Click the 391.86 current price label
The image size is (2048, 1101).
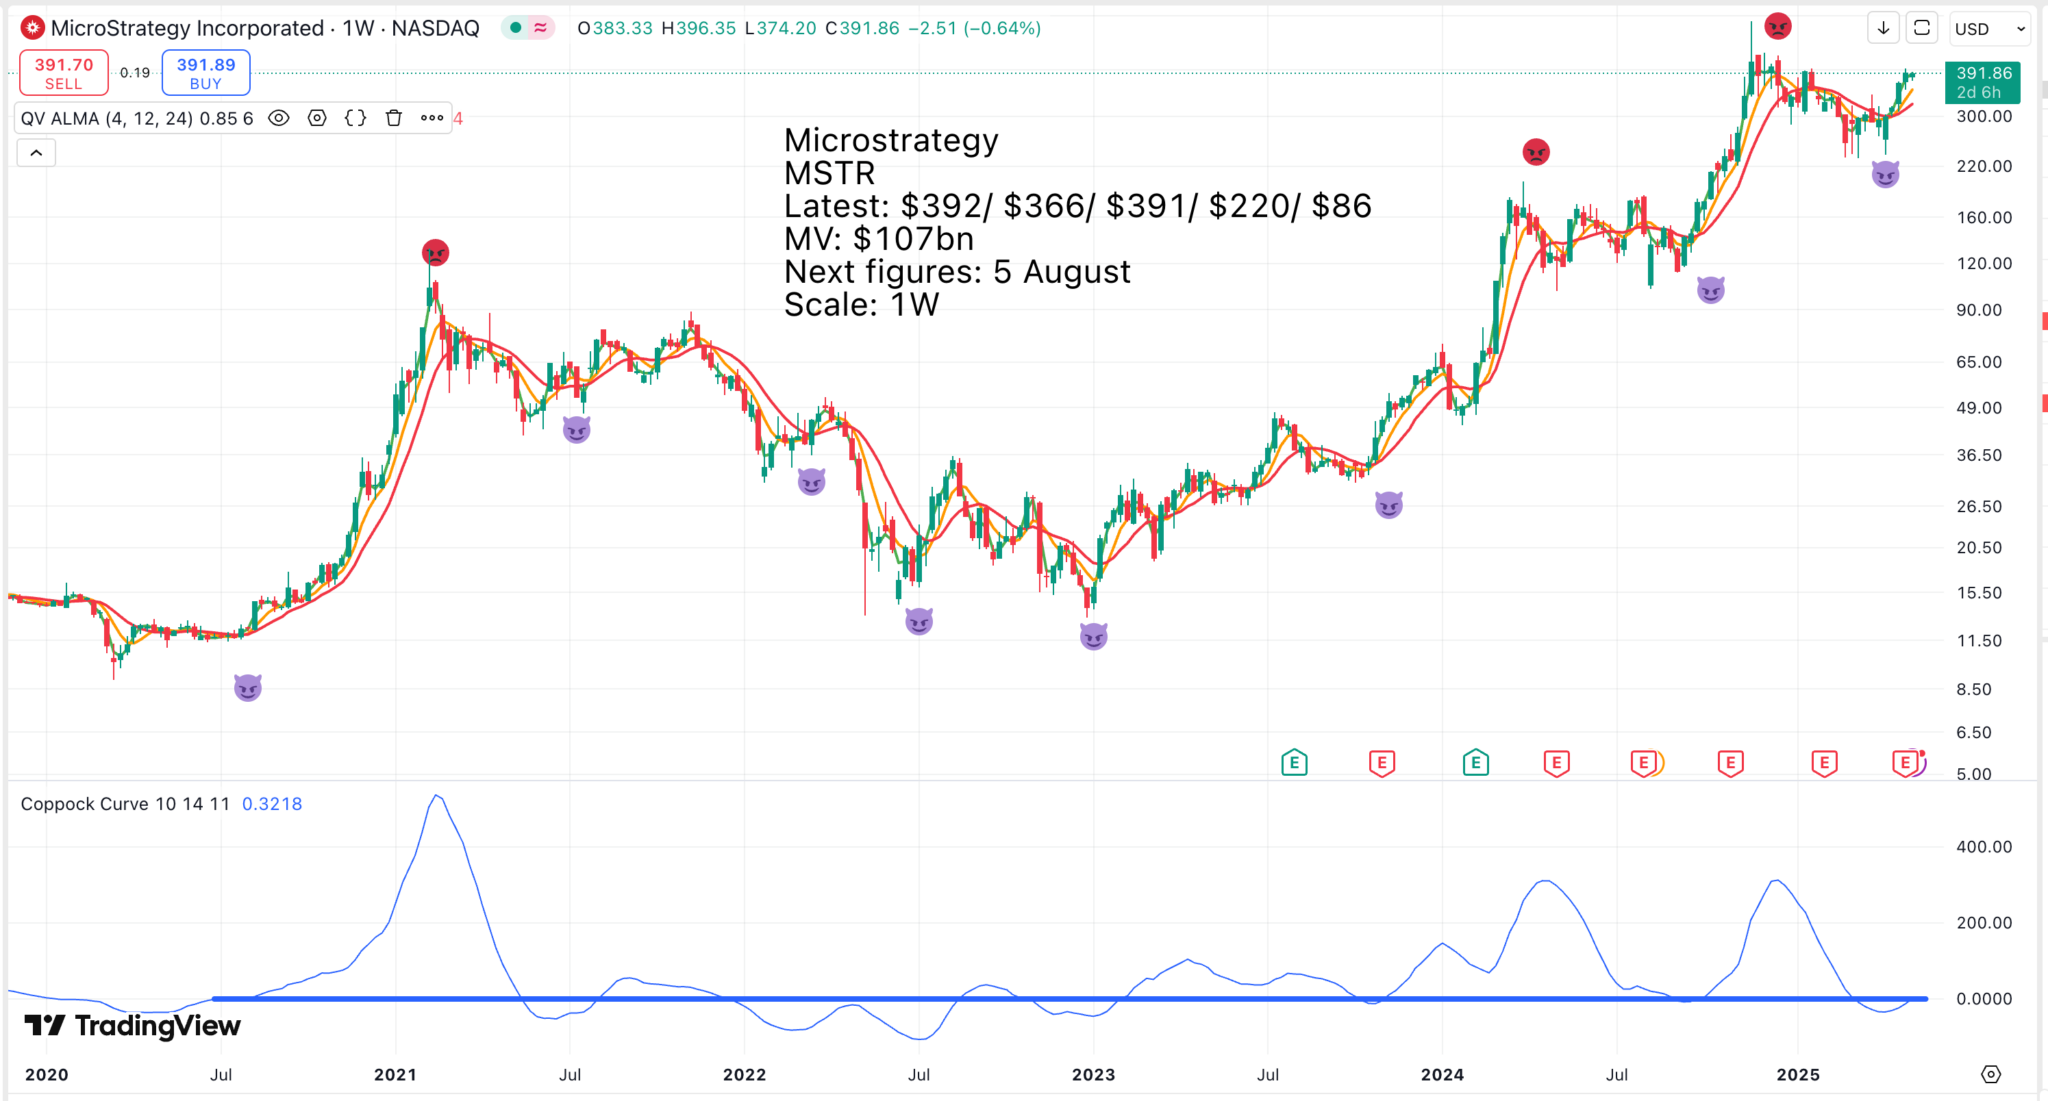[1982, 82]
